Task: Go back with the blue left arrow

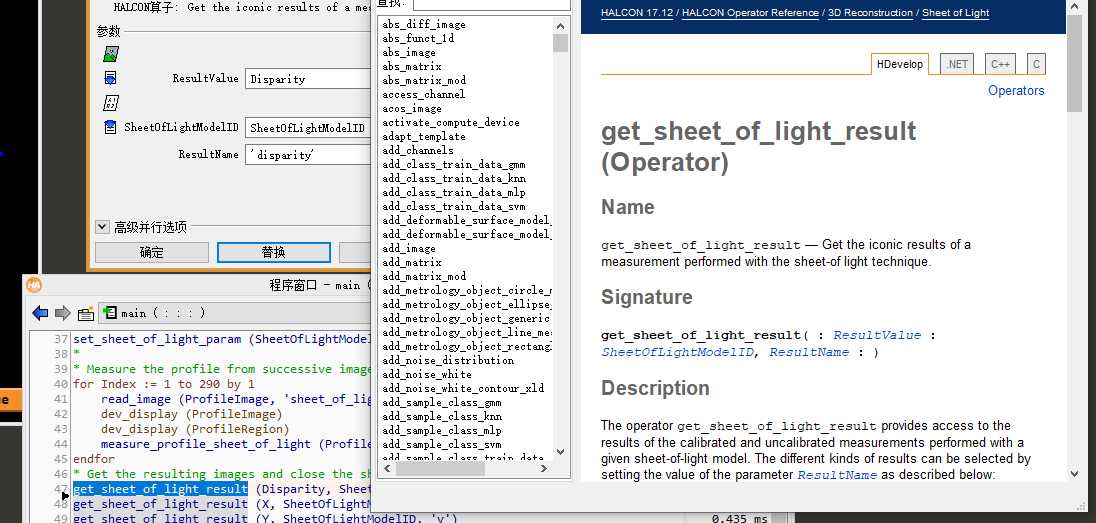Action: click(41, 313)
